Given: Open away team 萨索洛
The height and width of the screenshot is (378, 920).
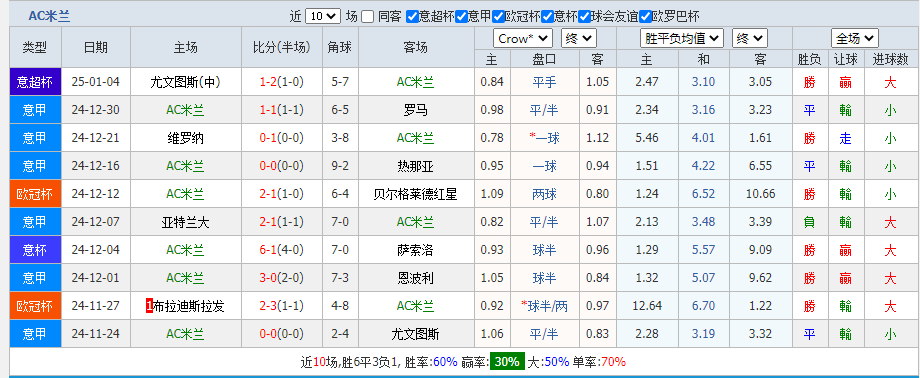Looking at the screenshot, I should pos(415,250).
